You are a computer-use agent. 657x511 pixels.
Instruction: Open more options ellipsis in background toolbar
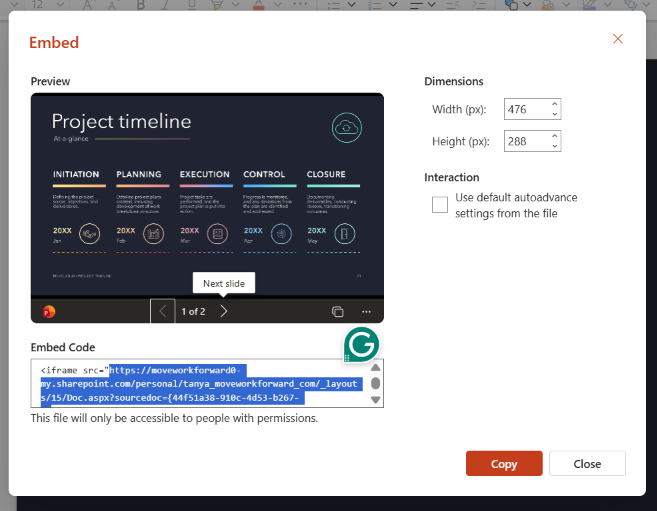[x=300, y=4]
